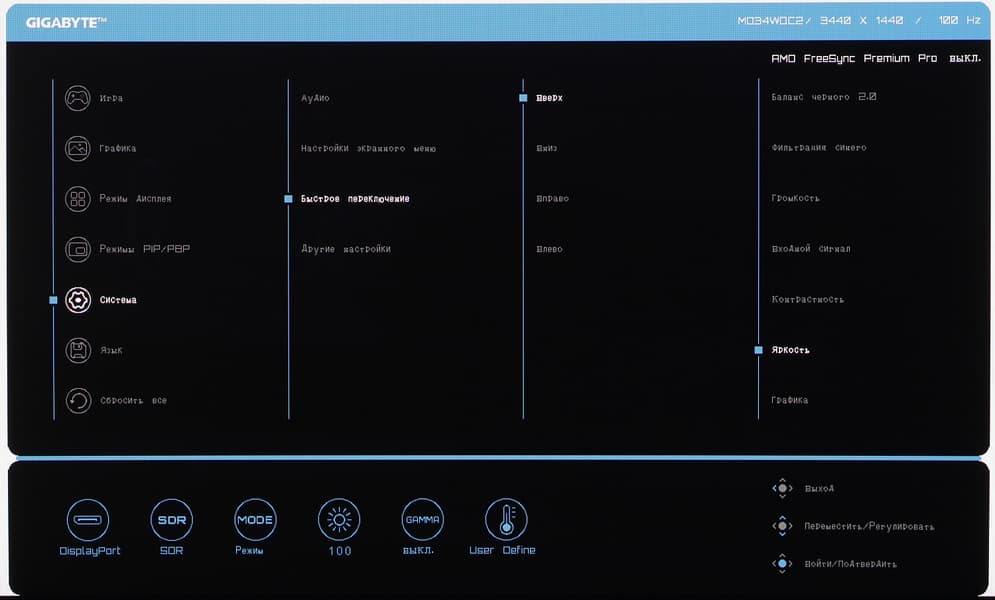Open the Язык menu entry
The image size is (995, 600).
[111, 350]
